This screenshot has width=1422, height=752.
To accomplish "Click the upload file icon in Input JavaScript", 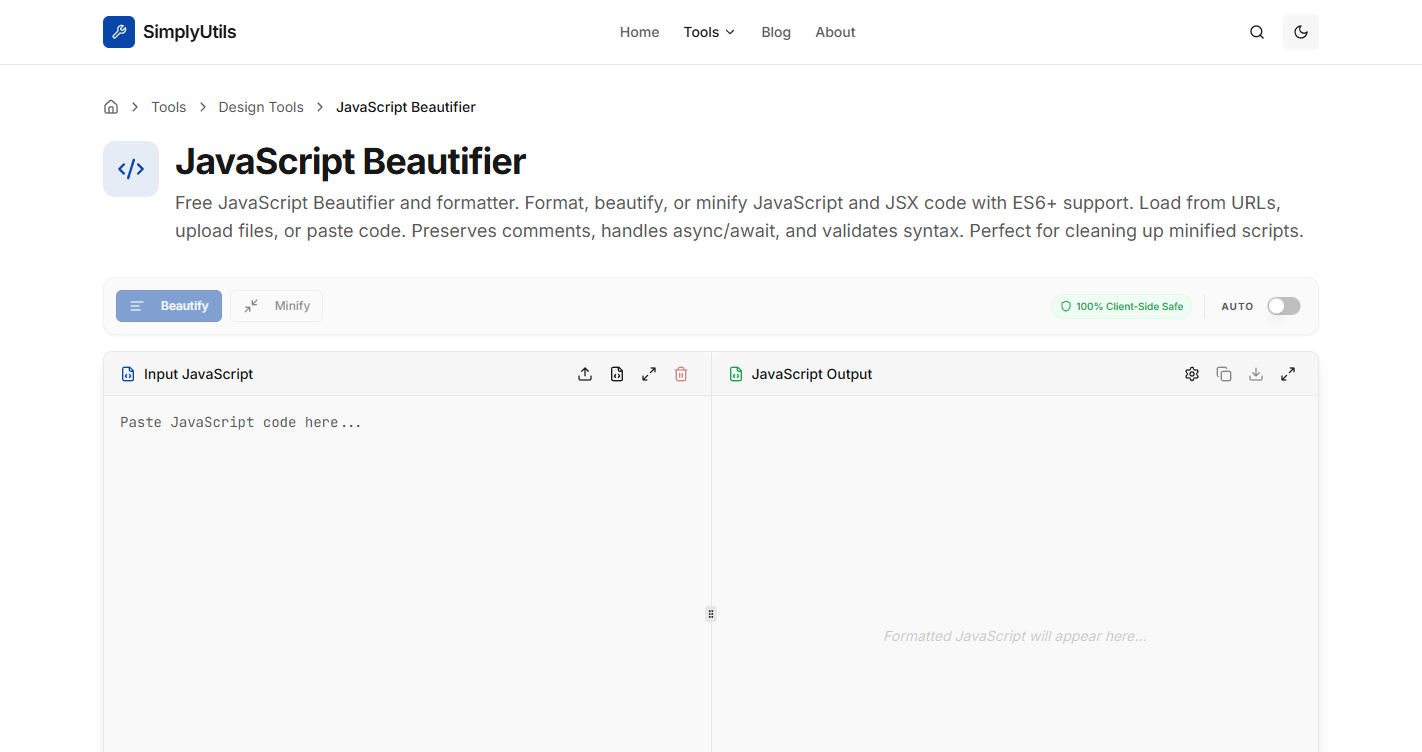I will click(585, 374).
